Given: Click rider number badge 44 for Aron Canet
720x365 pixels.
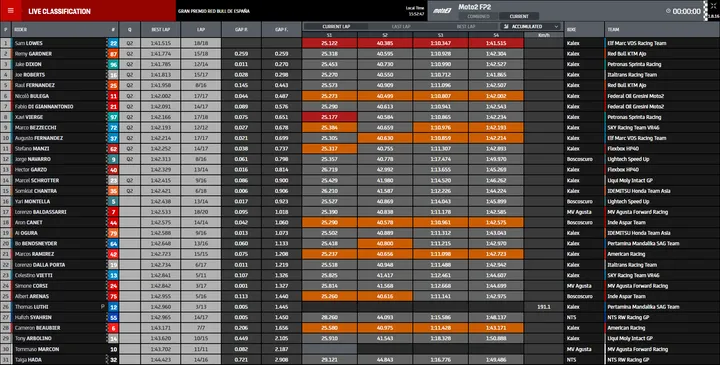Looking at the screenshot, I should click(x=113, y=223).
